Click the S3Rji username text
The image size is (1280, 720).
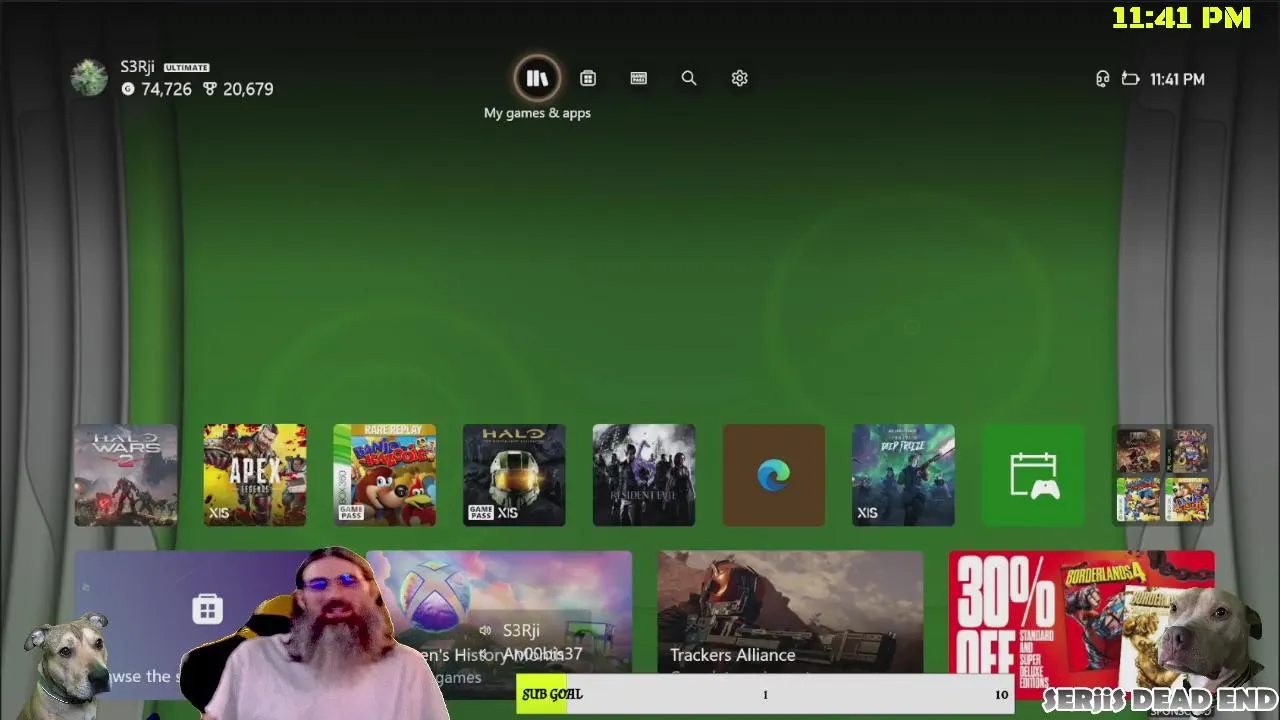[x=137, y=67]
